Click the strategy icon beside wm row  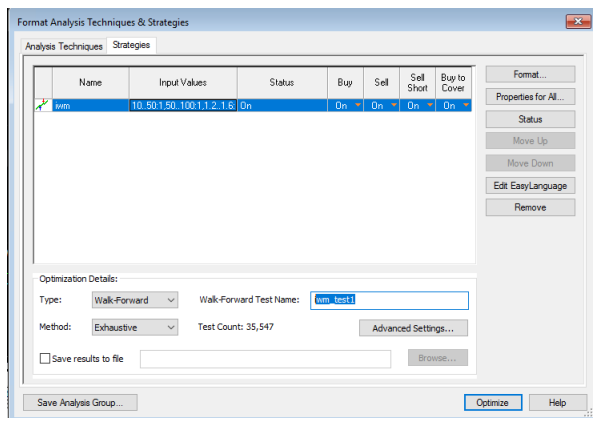tap(42, 105)
